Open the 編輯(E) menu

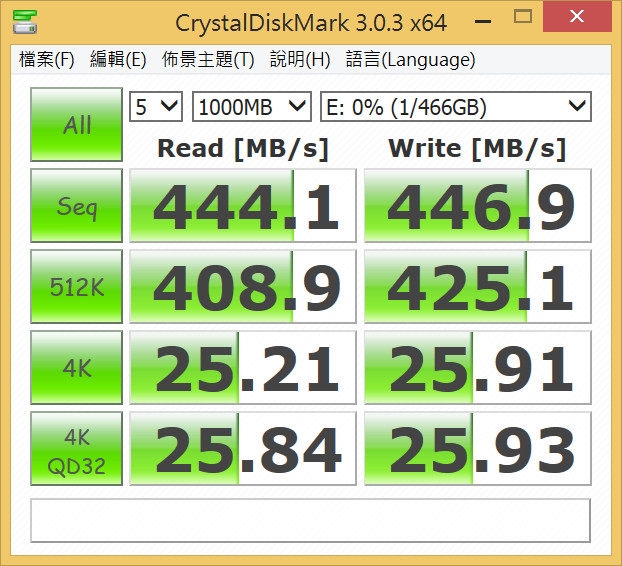coord(118,60)
